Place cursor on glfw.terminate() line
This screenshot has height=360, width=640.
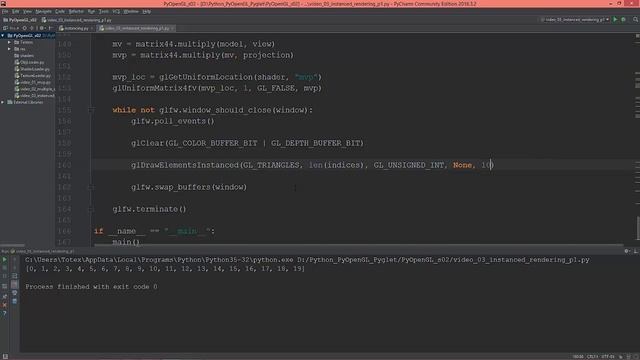(149, 209)
